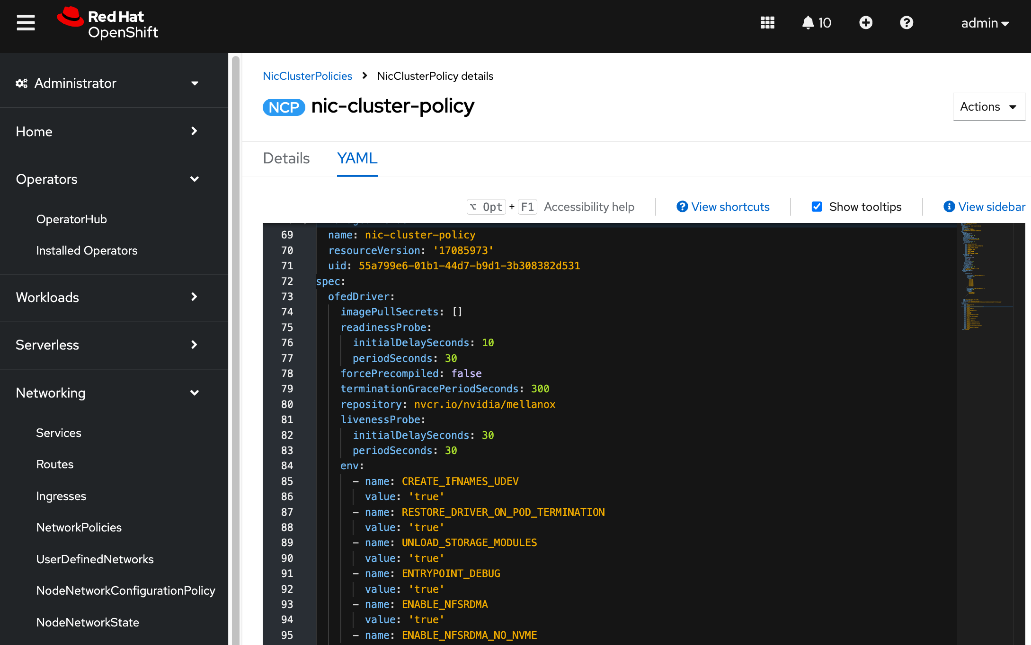
Task: Open the Administrator perspective switcher
Action: pyautogui.click(x=107, y=83)
